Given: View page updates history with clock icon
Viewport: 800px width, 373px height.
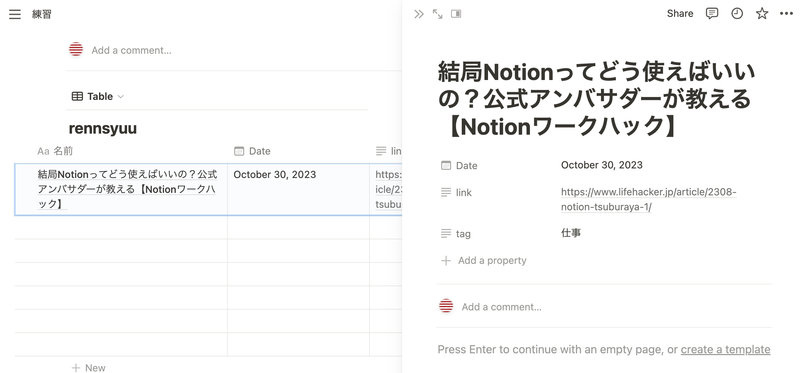Looking at the screenshot, I should pos(737,14).
